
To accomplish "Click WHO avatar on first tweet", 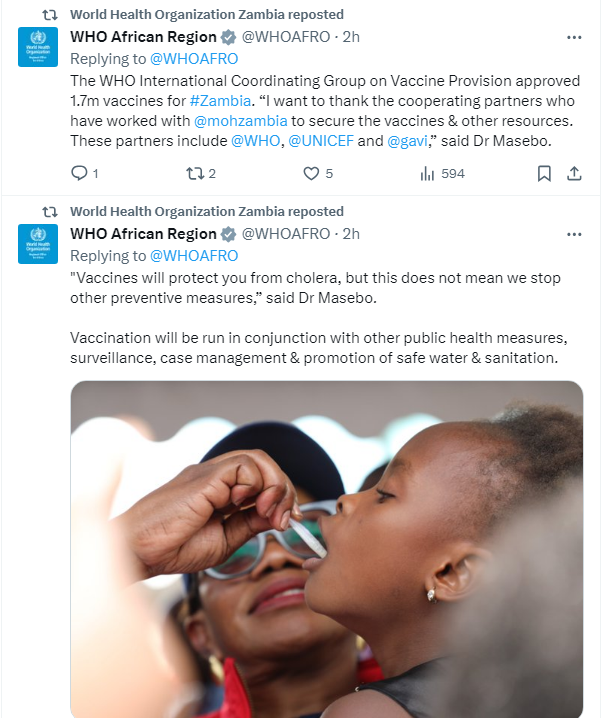I will pyautogui.click(x=38, y=48).
